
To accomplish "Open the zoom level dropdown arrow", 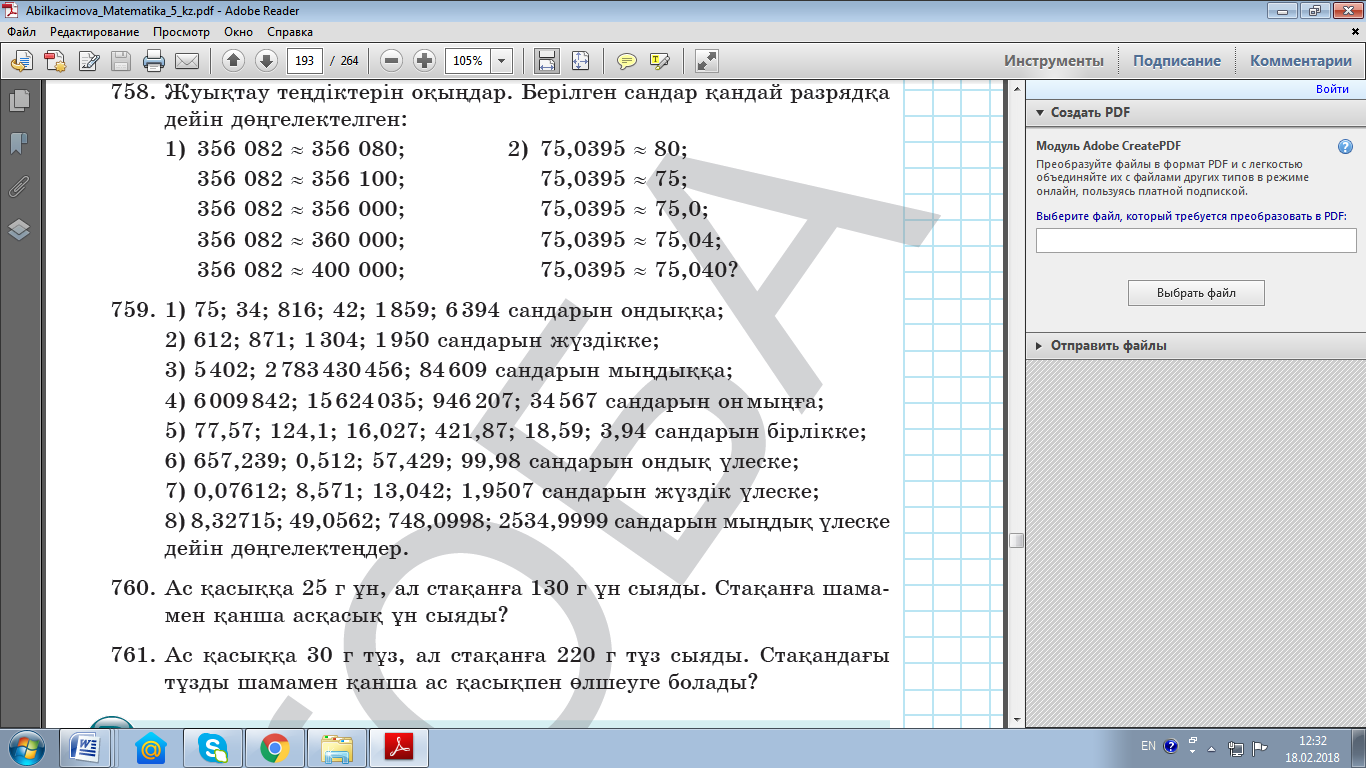I will pos(502,61).
